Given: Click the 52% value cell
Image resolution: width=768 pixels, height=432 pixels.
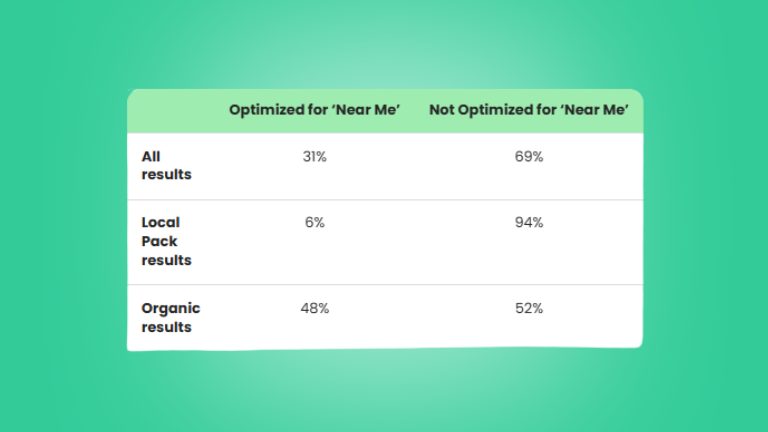Looking at the screenshot, I should tap(529, 309).
